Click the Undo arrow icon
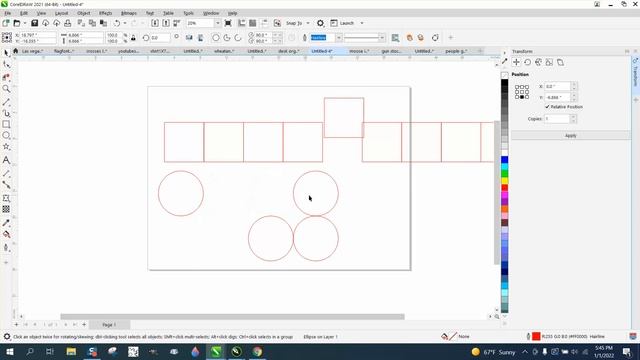Screen dimensions: 640x360 (x=117, y=23)
